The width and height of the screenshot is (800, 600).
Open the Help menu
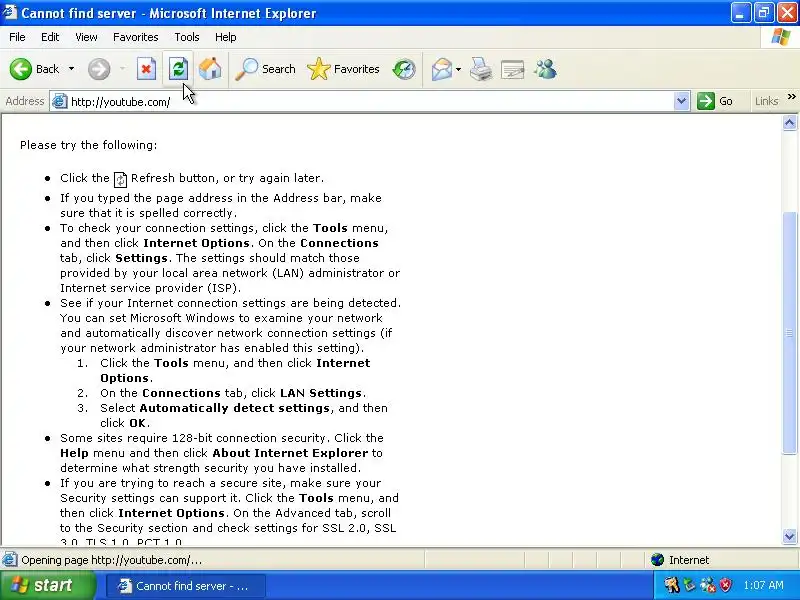click(226, 37)
